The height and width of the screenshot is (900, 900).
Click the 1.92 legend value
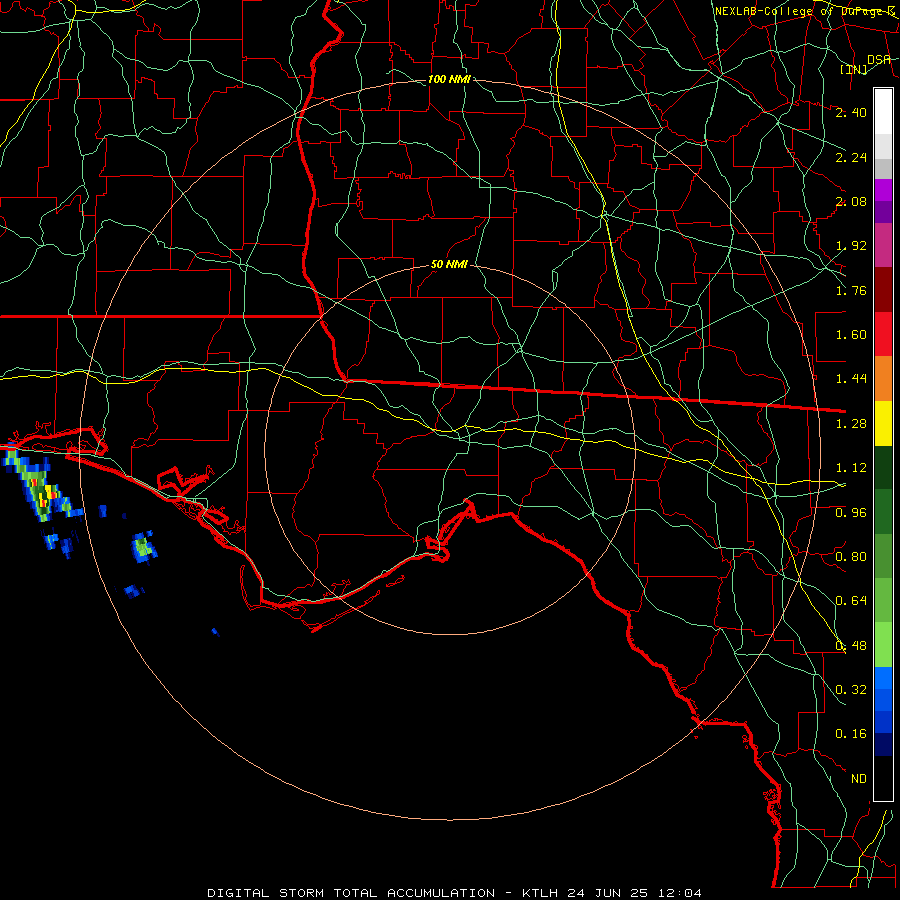[851, 246]
